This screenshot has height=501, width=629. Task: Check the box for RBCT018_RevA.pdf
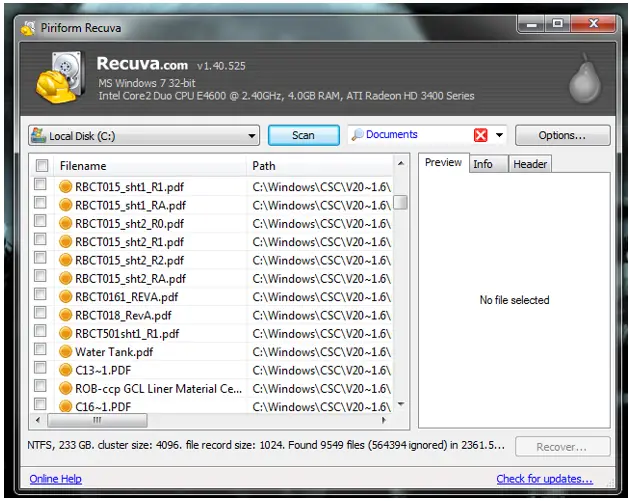(40, 312)
